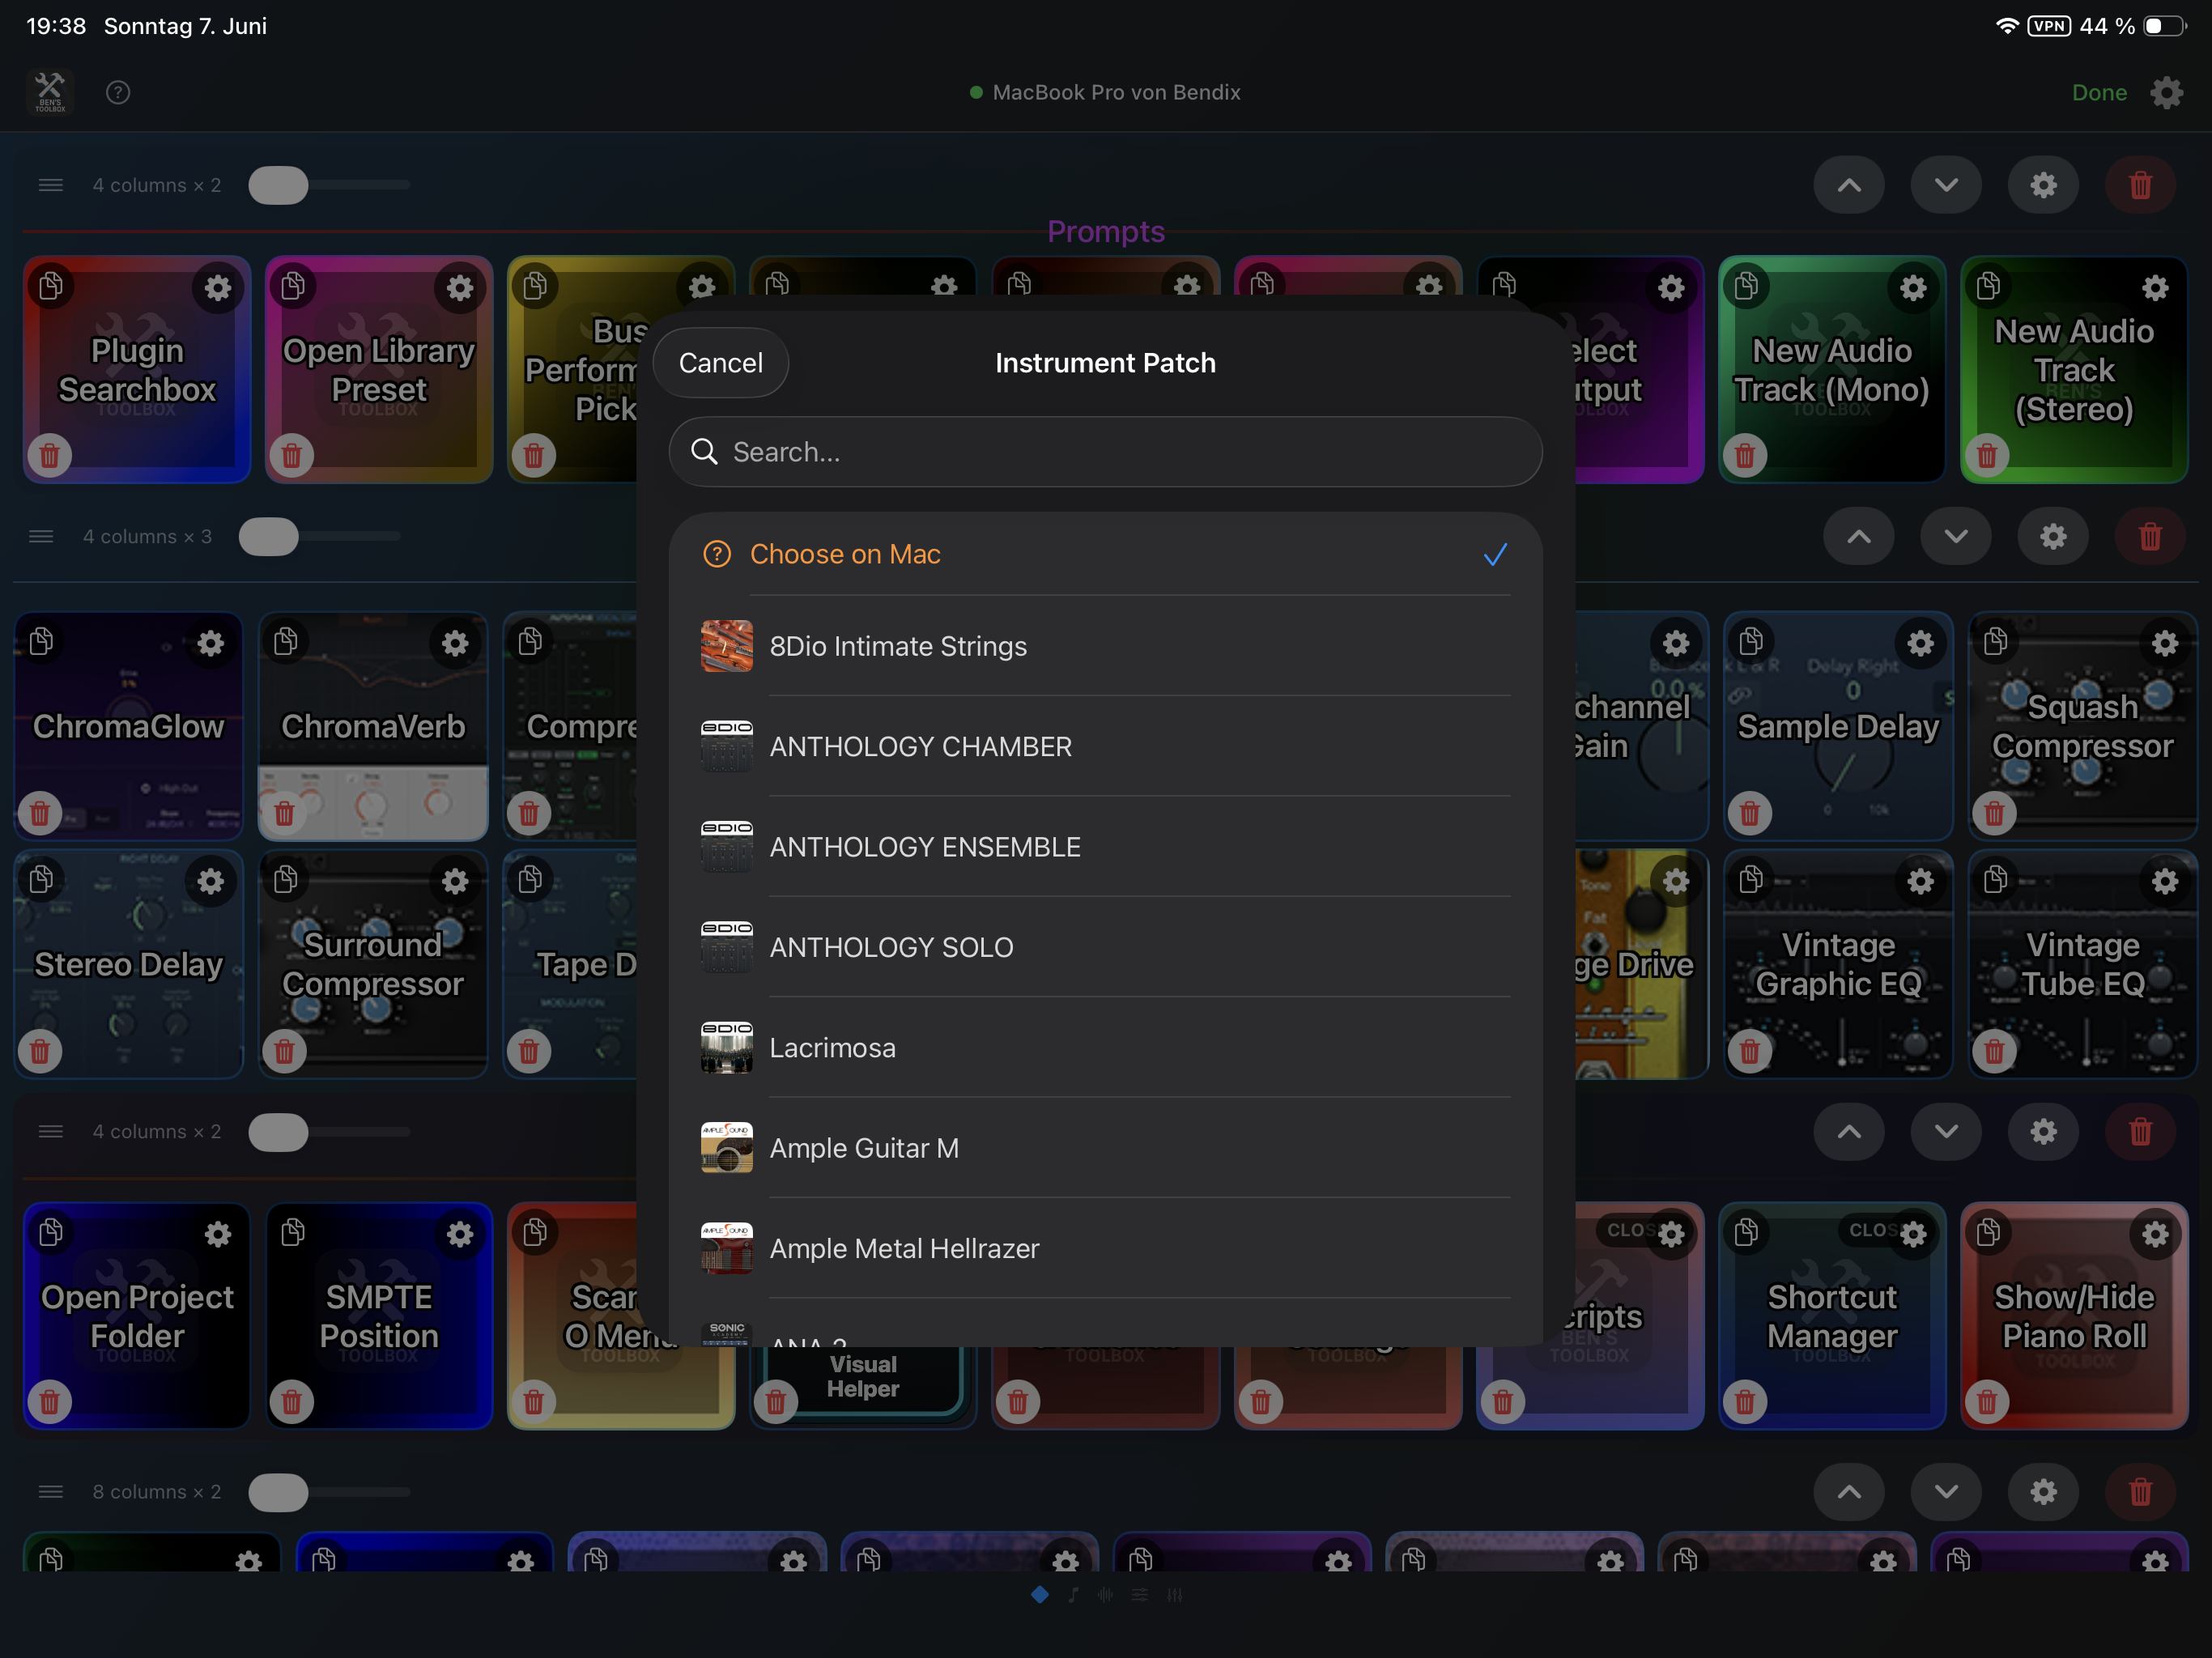Image resolution: width=2212 pixels, height=1658 pixels.
Task: Open the main settings gear beside Done
Action: tap(2166, 92)
